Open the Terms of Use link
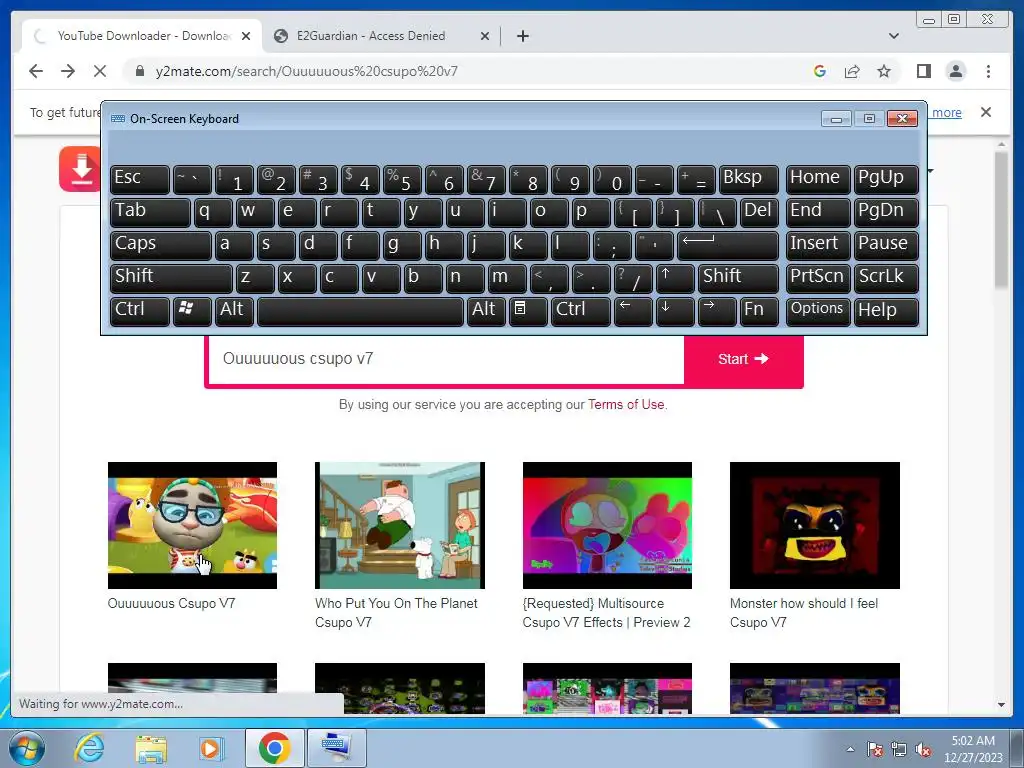 coord(626,404)
